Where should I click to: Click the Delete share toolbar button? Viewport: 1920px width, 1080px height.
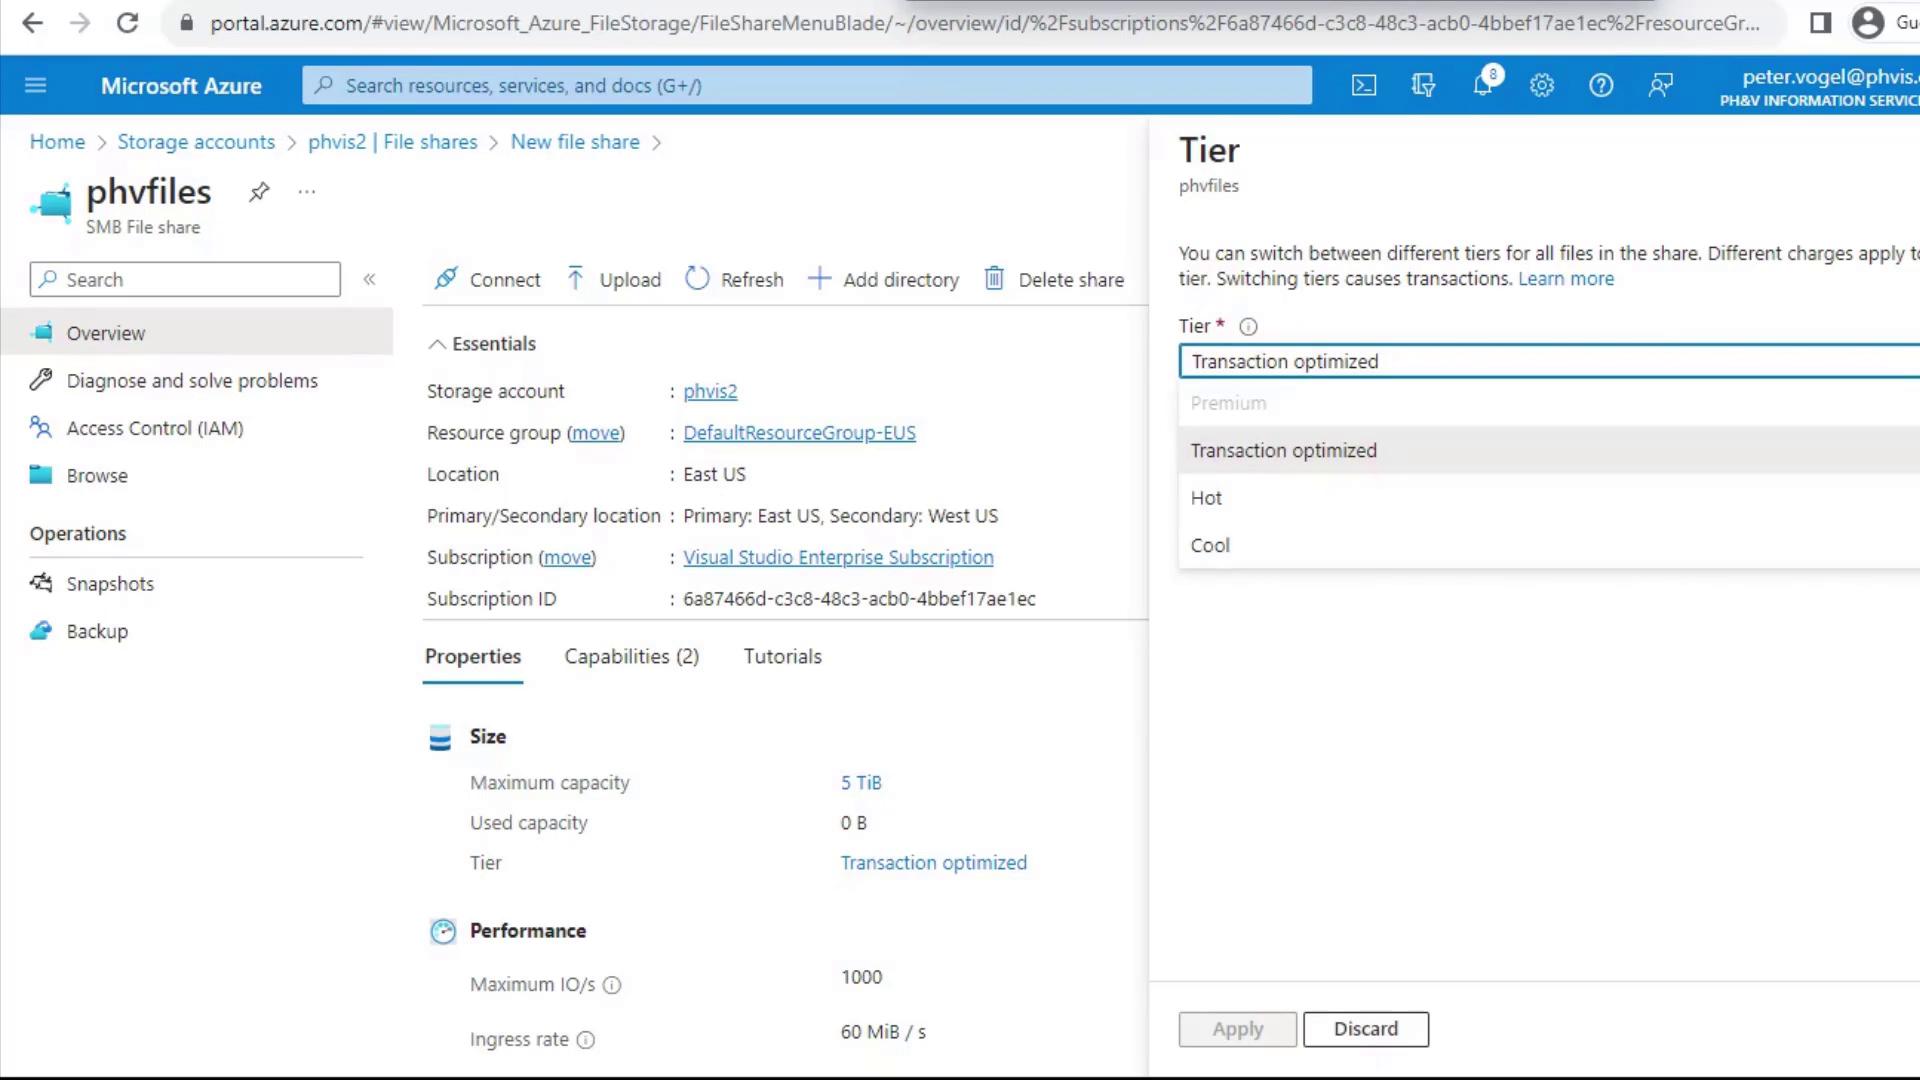[x=1054, y=280]
